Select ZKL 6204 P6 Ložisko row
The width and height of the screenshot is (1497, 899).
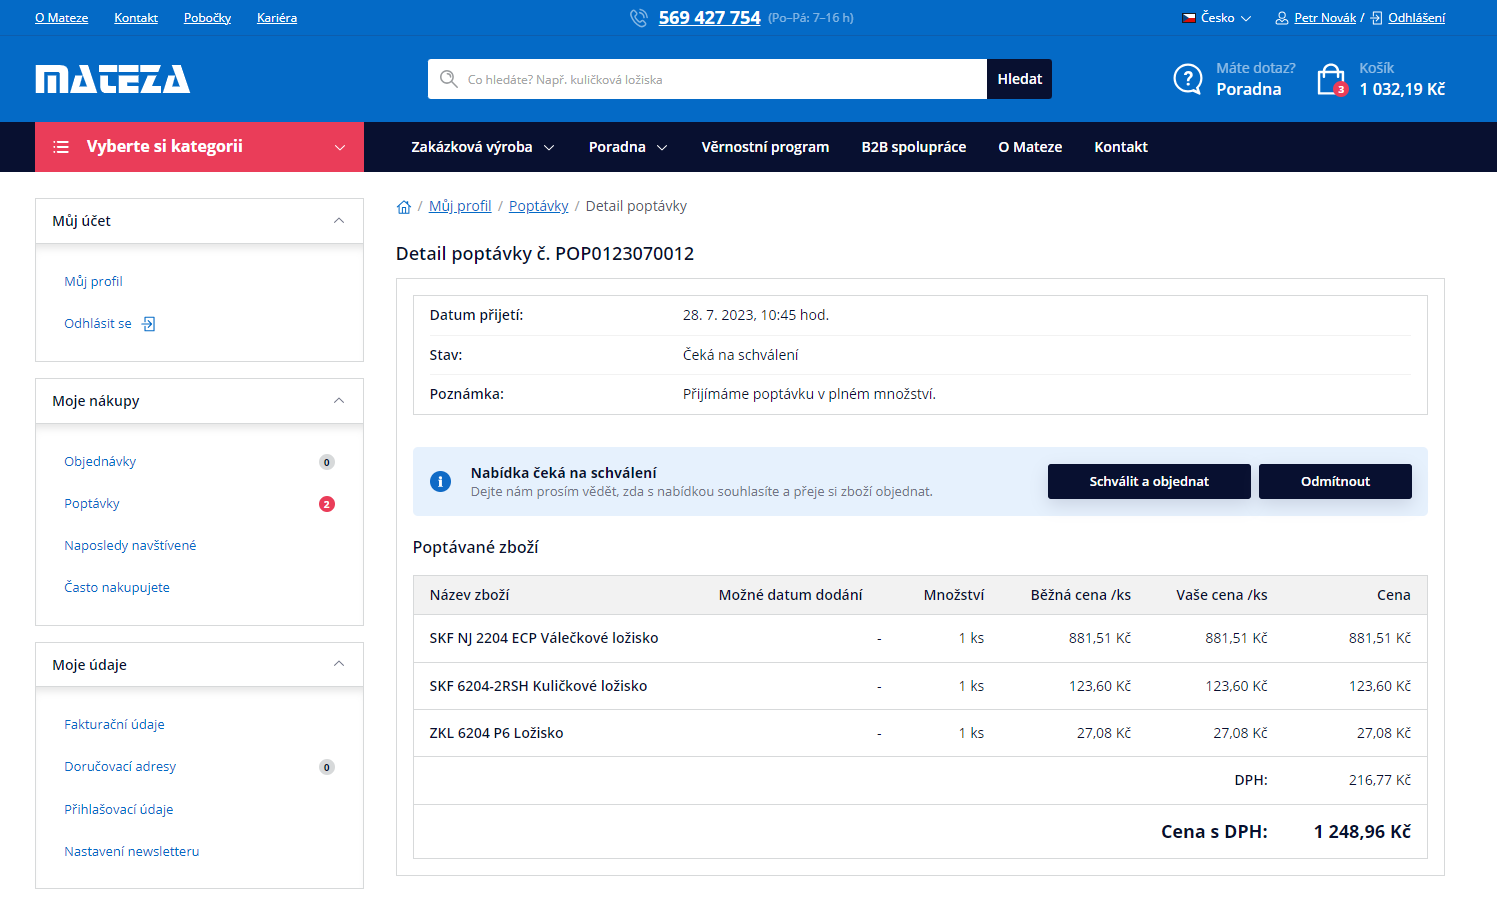coord(920,733)
